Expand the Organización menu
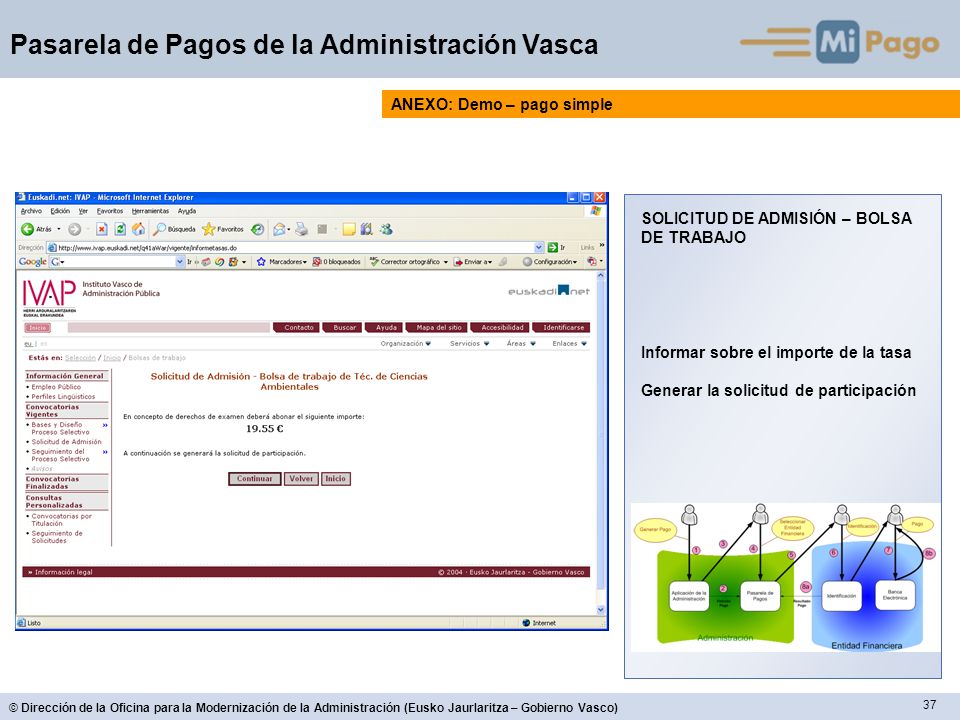 click(406, 343)
